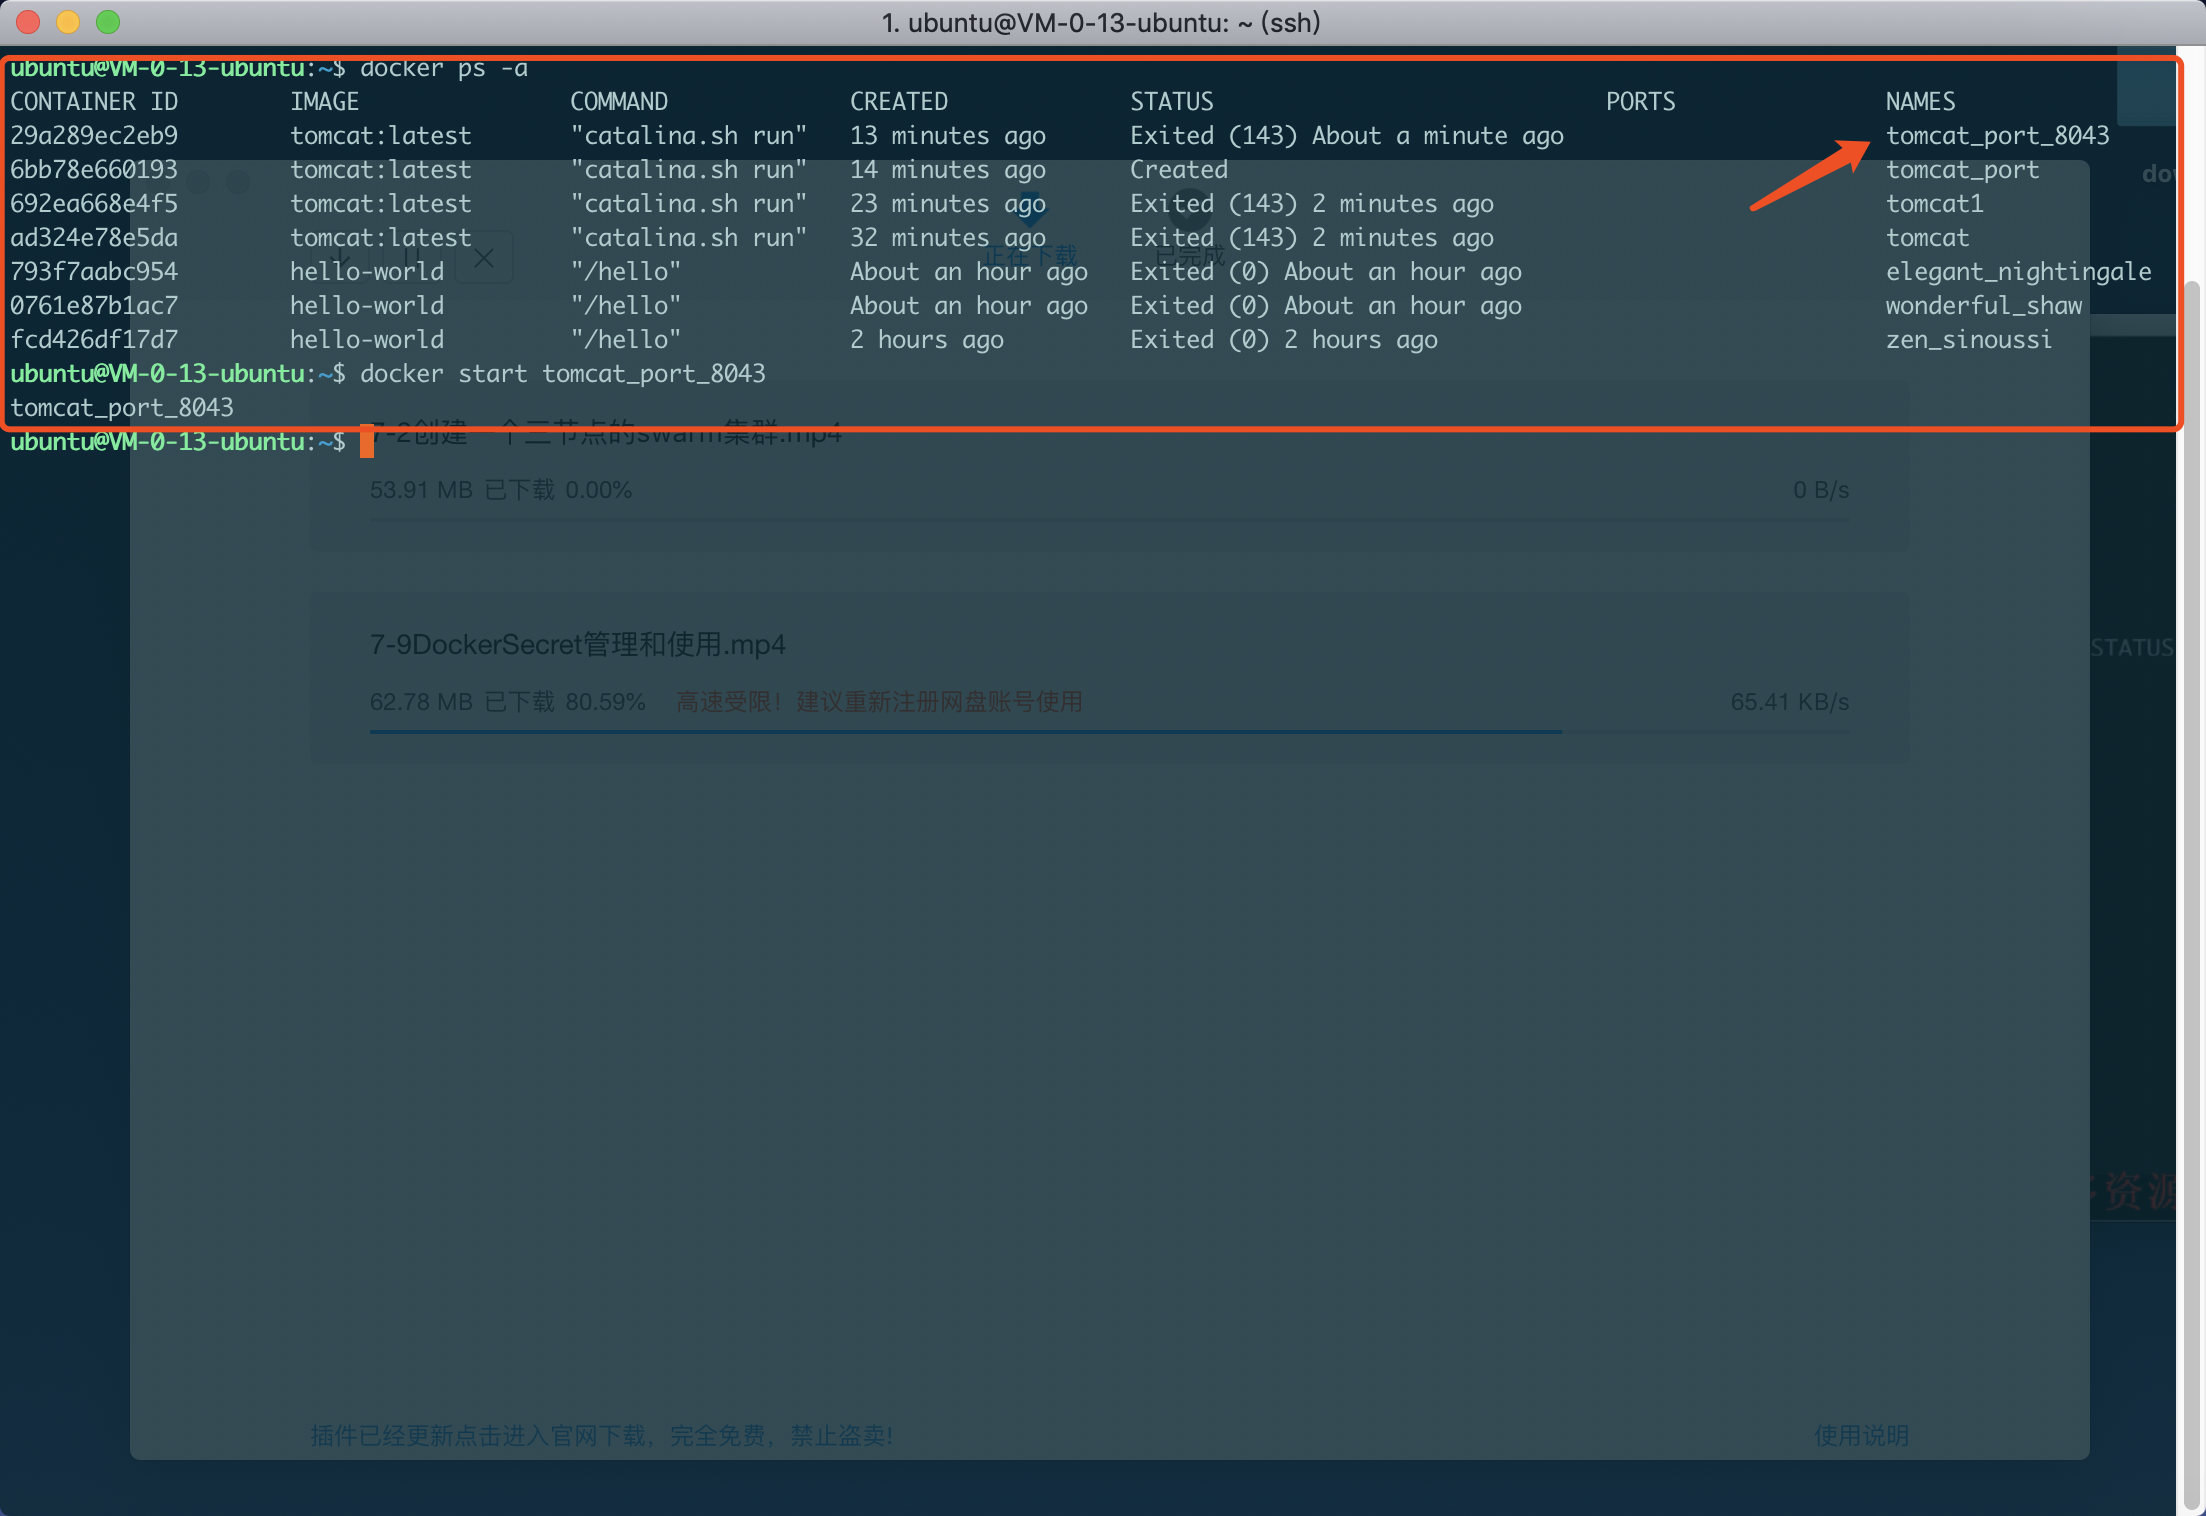Click the 'Created' status of tomcat_port
Screen dimensions: 2206x1516
1179,170
